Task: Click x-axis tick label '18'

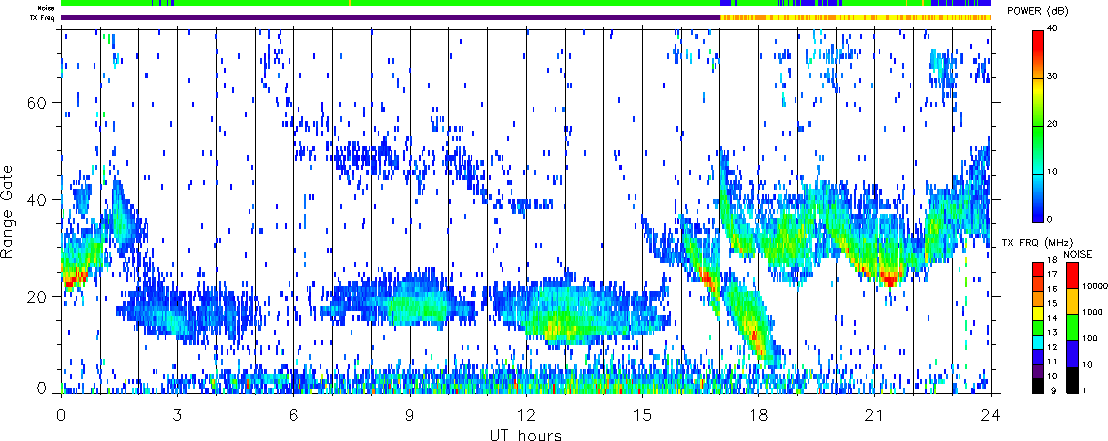Action: tap(758, 414)
